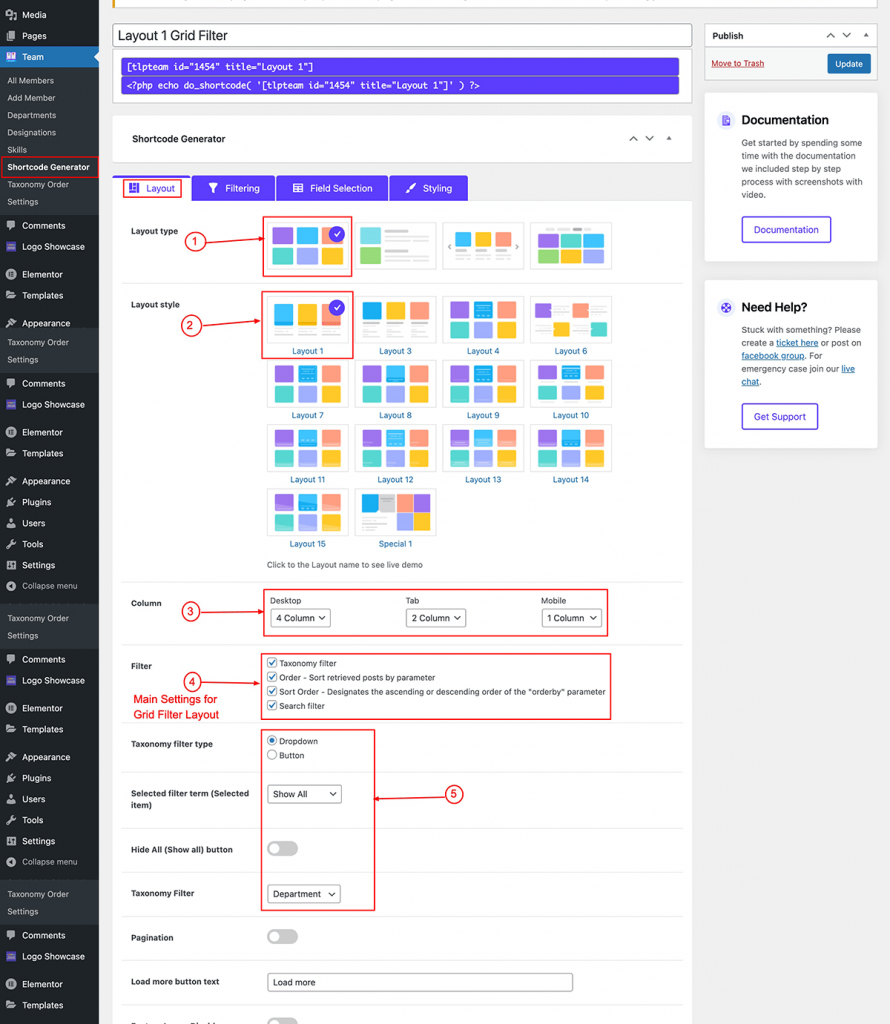Open the Team menu item

(x=49, y=57)
